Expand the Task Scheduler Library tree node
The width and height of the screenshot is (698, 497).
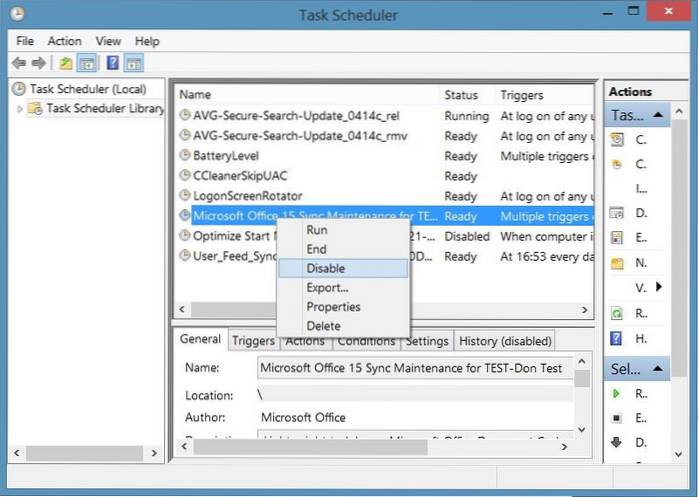pos(19,108)
